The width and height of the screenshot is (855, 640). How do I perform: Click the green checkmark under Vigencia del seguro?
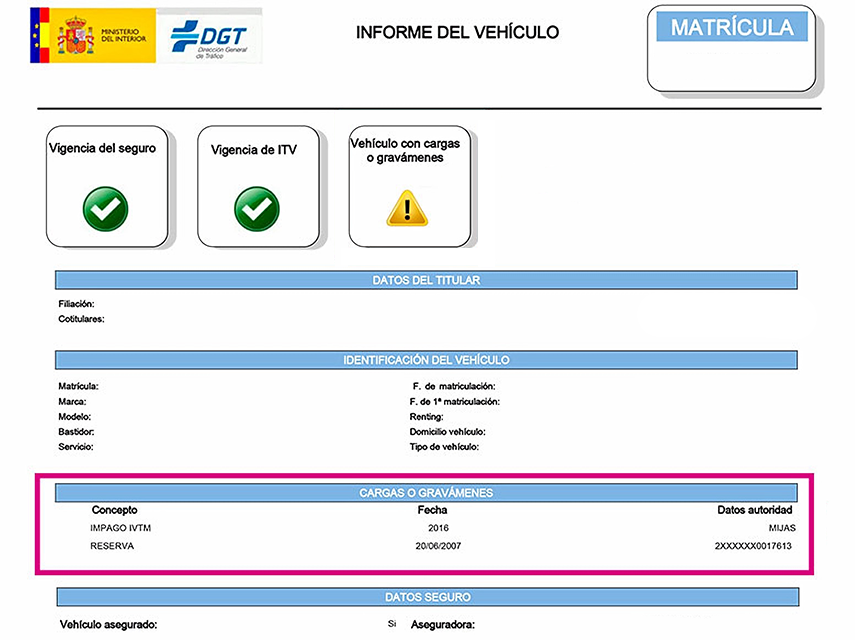point(105,207)
